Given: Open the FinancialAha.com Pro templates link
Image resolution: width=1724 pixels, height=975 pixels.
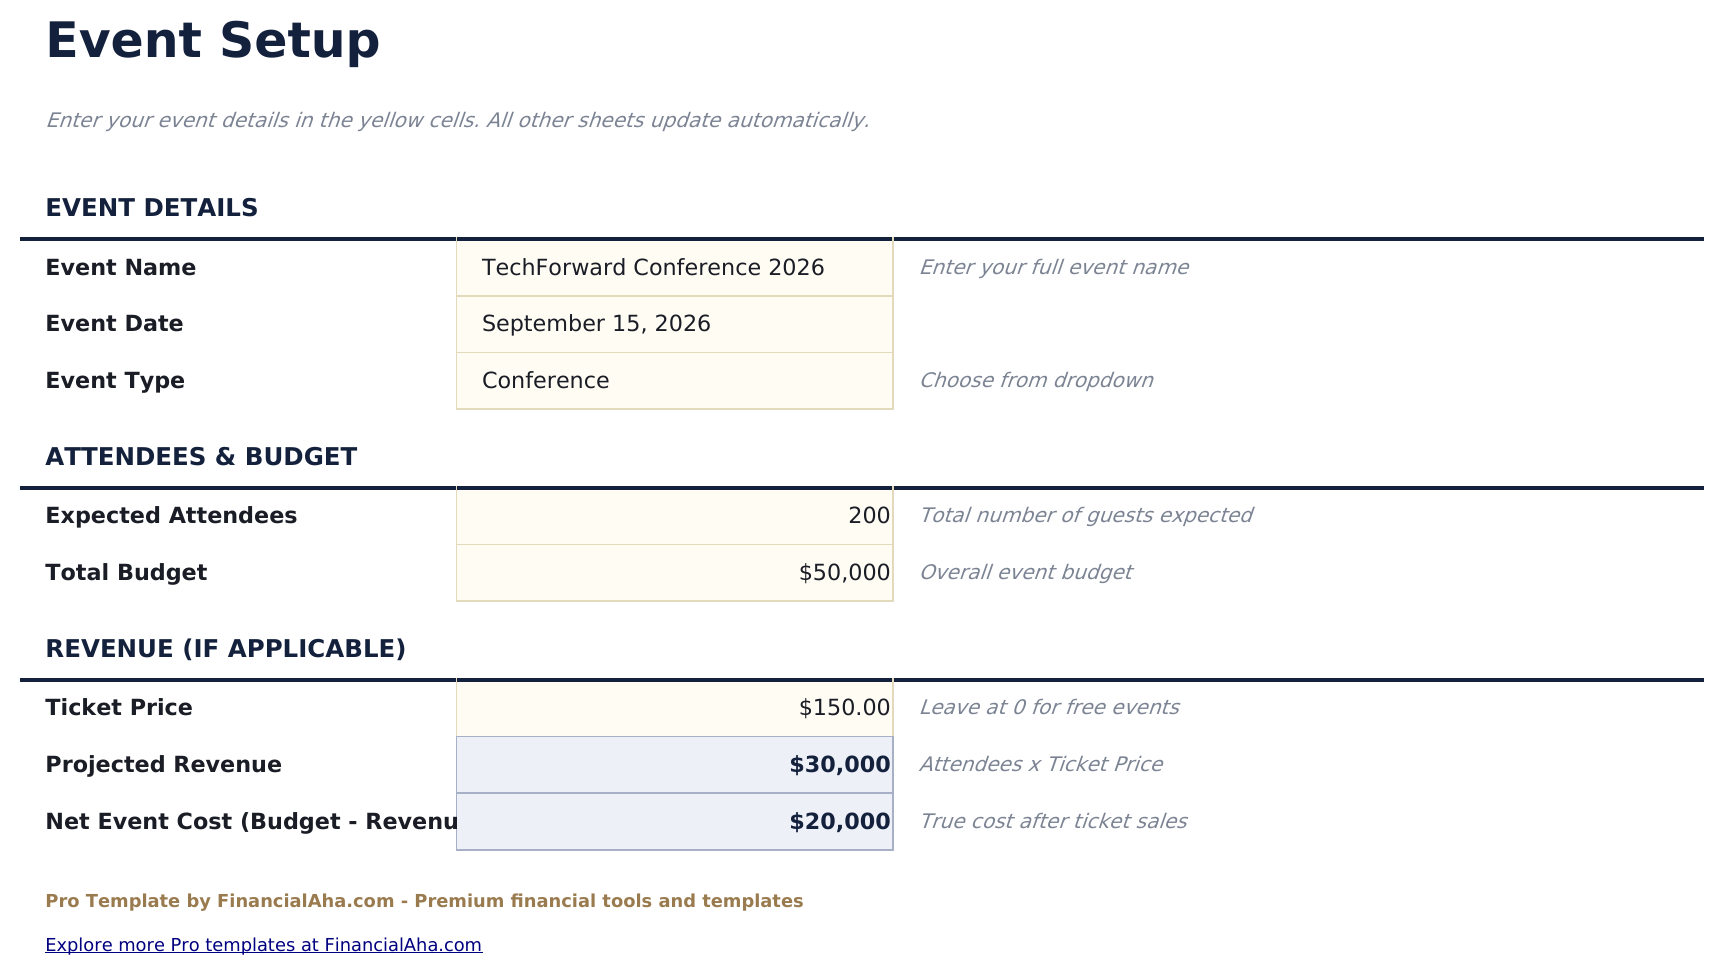Looking at the screenshot, I should pyautogui.click(x=263, y=945).
